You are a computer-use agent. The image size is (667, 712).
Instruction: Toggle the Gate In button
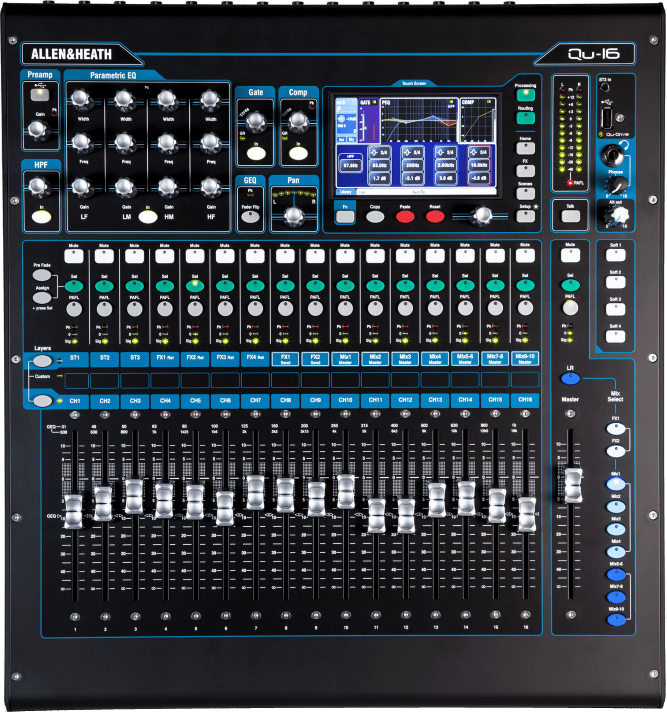(256, 153)
